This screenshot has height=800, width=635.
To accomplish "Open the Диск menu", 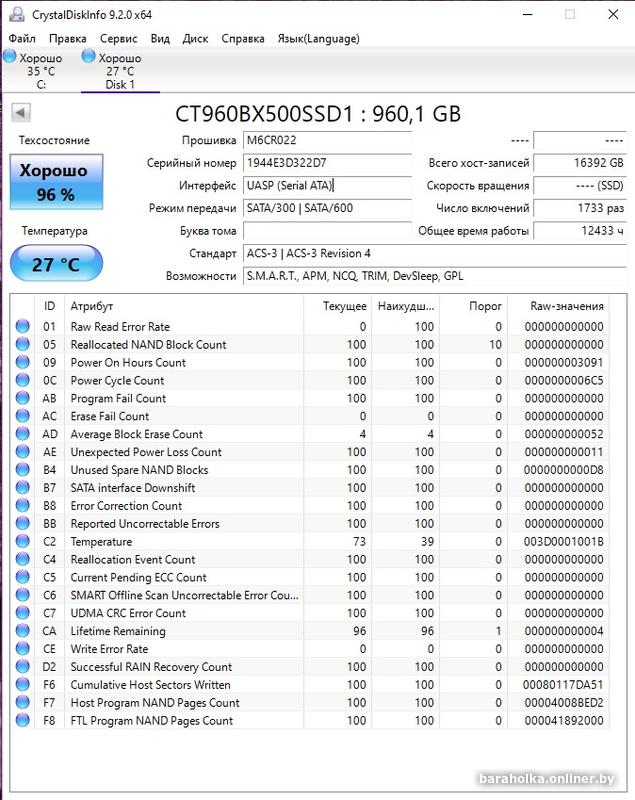I will [195, 38].
